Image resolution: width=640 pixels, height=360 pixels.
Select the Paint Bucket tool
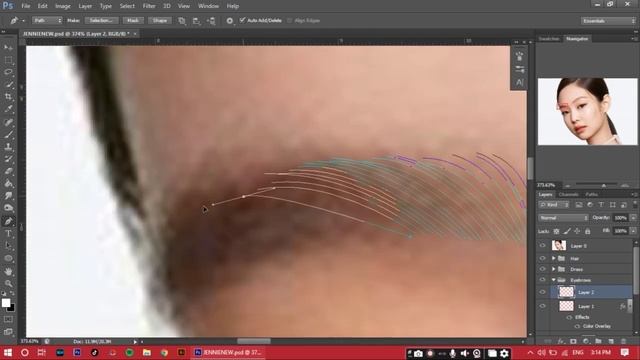click(8, 184)
